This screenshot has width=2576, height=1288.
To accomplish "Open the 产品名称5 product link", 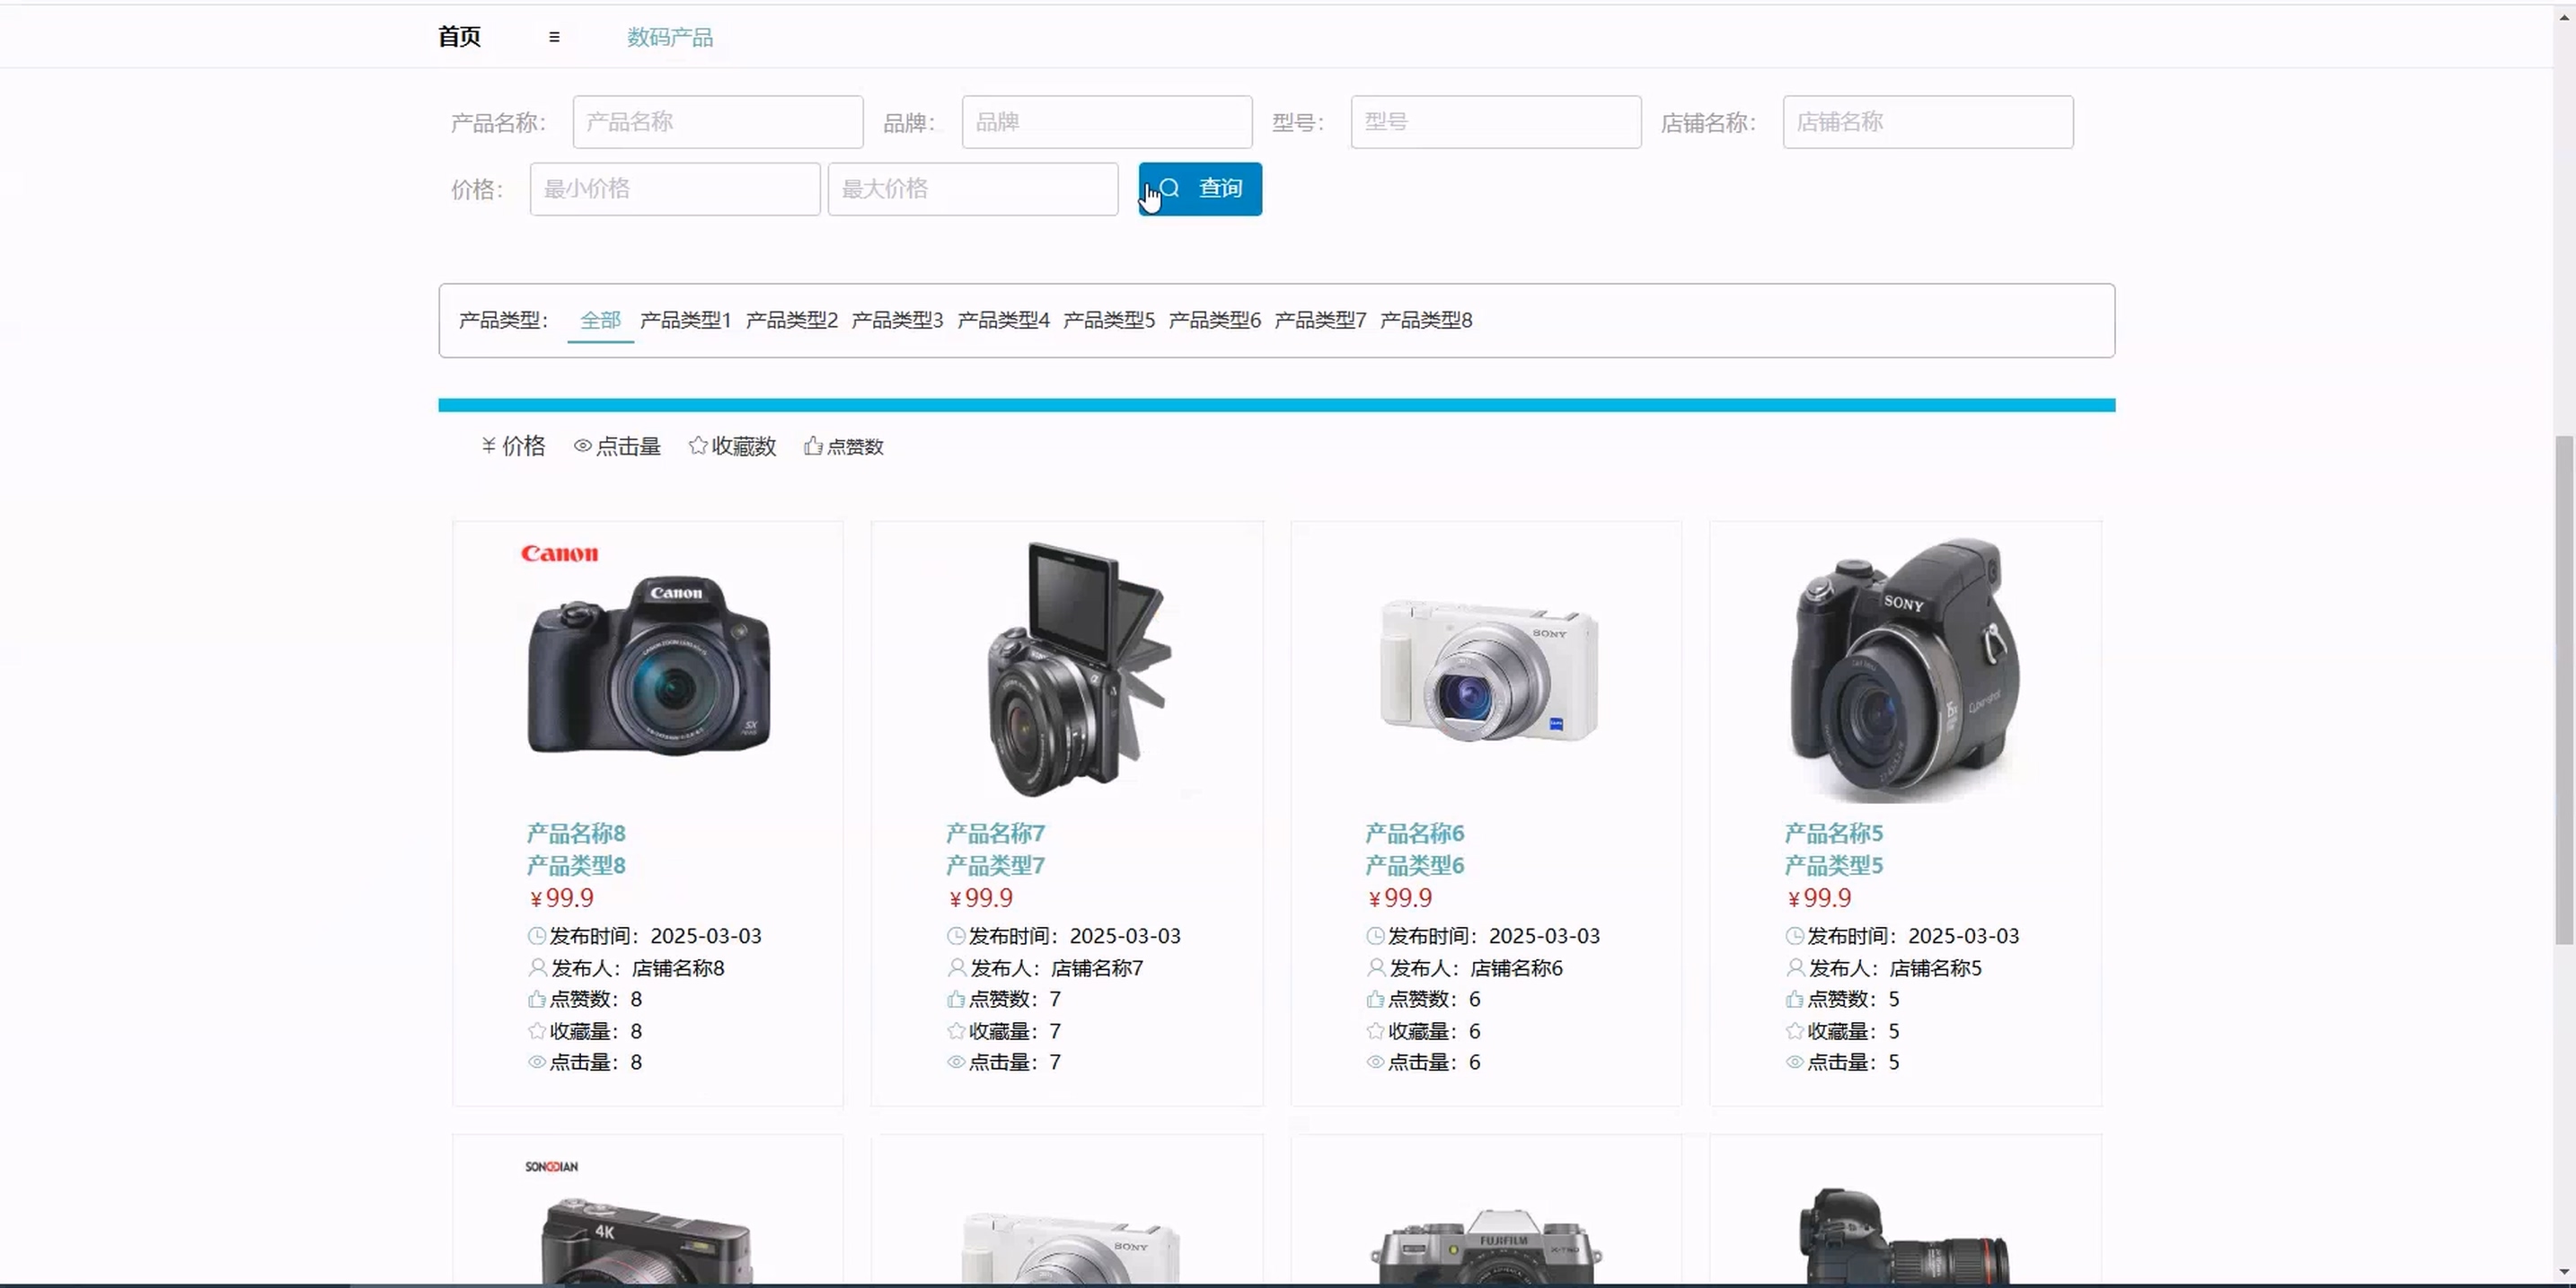I will (x=1833, y=833).
